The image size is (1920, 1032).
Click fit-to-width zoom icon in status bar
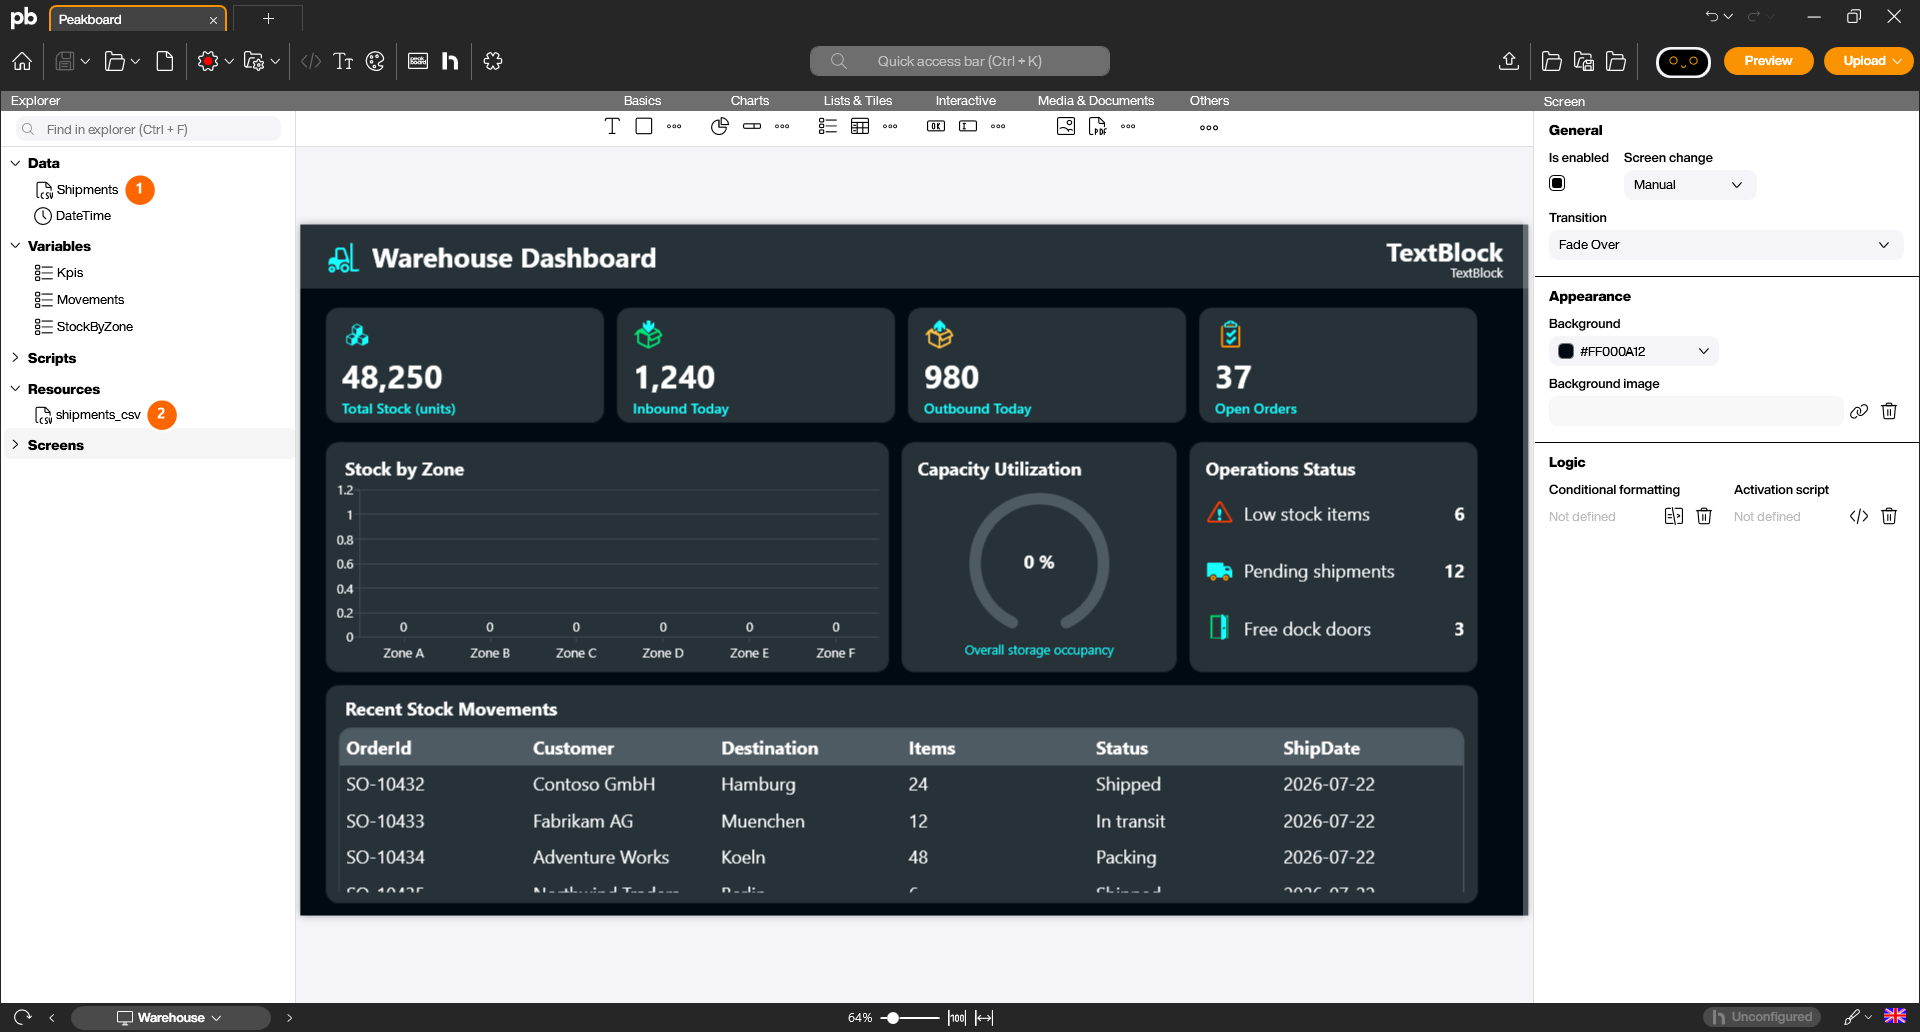985,1018
